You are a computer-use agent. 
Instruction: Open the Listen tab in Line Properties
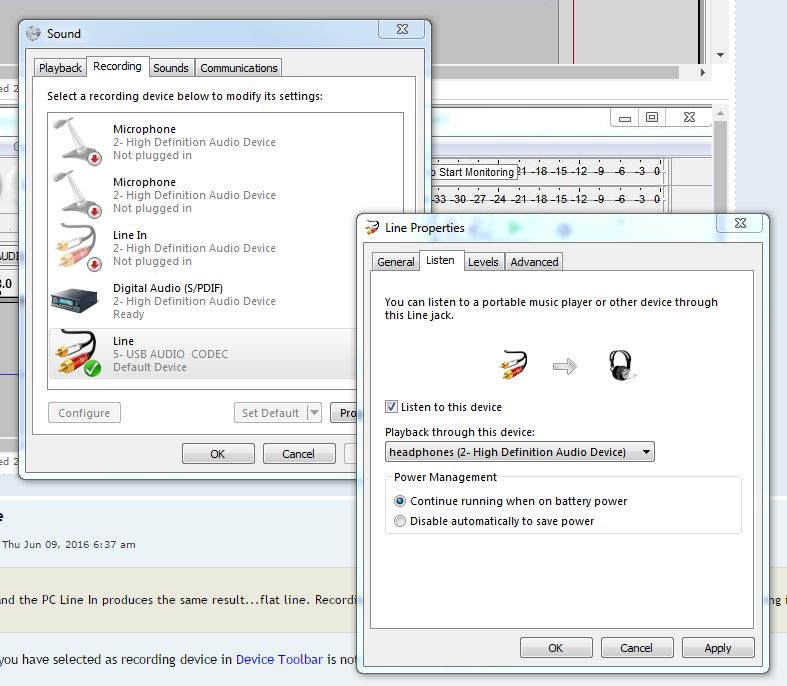[440, 260]
